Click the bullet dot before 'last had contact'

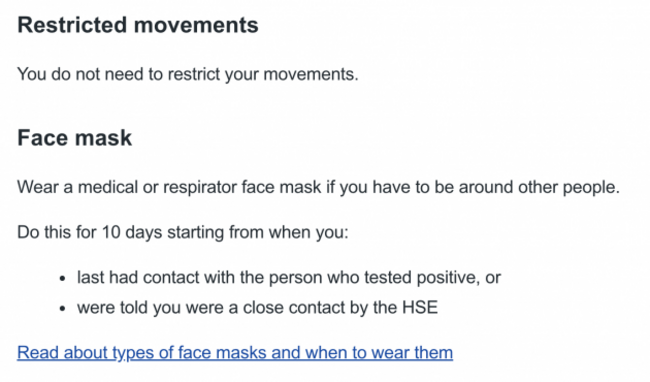63,278
